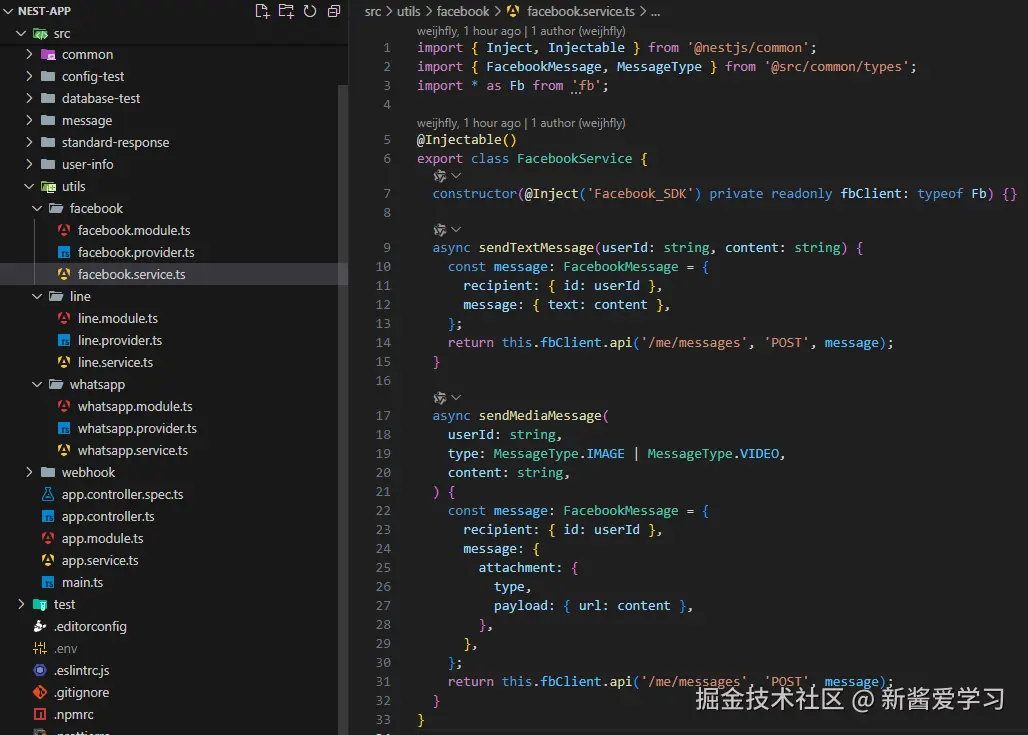Open CodeLens dropdown chevron above sendTextMessage
Viewport: 1028px width, 735px height.
click(x=456, y=229)
